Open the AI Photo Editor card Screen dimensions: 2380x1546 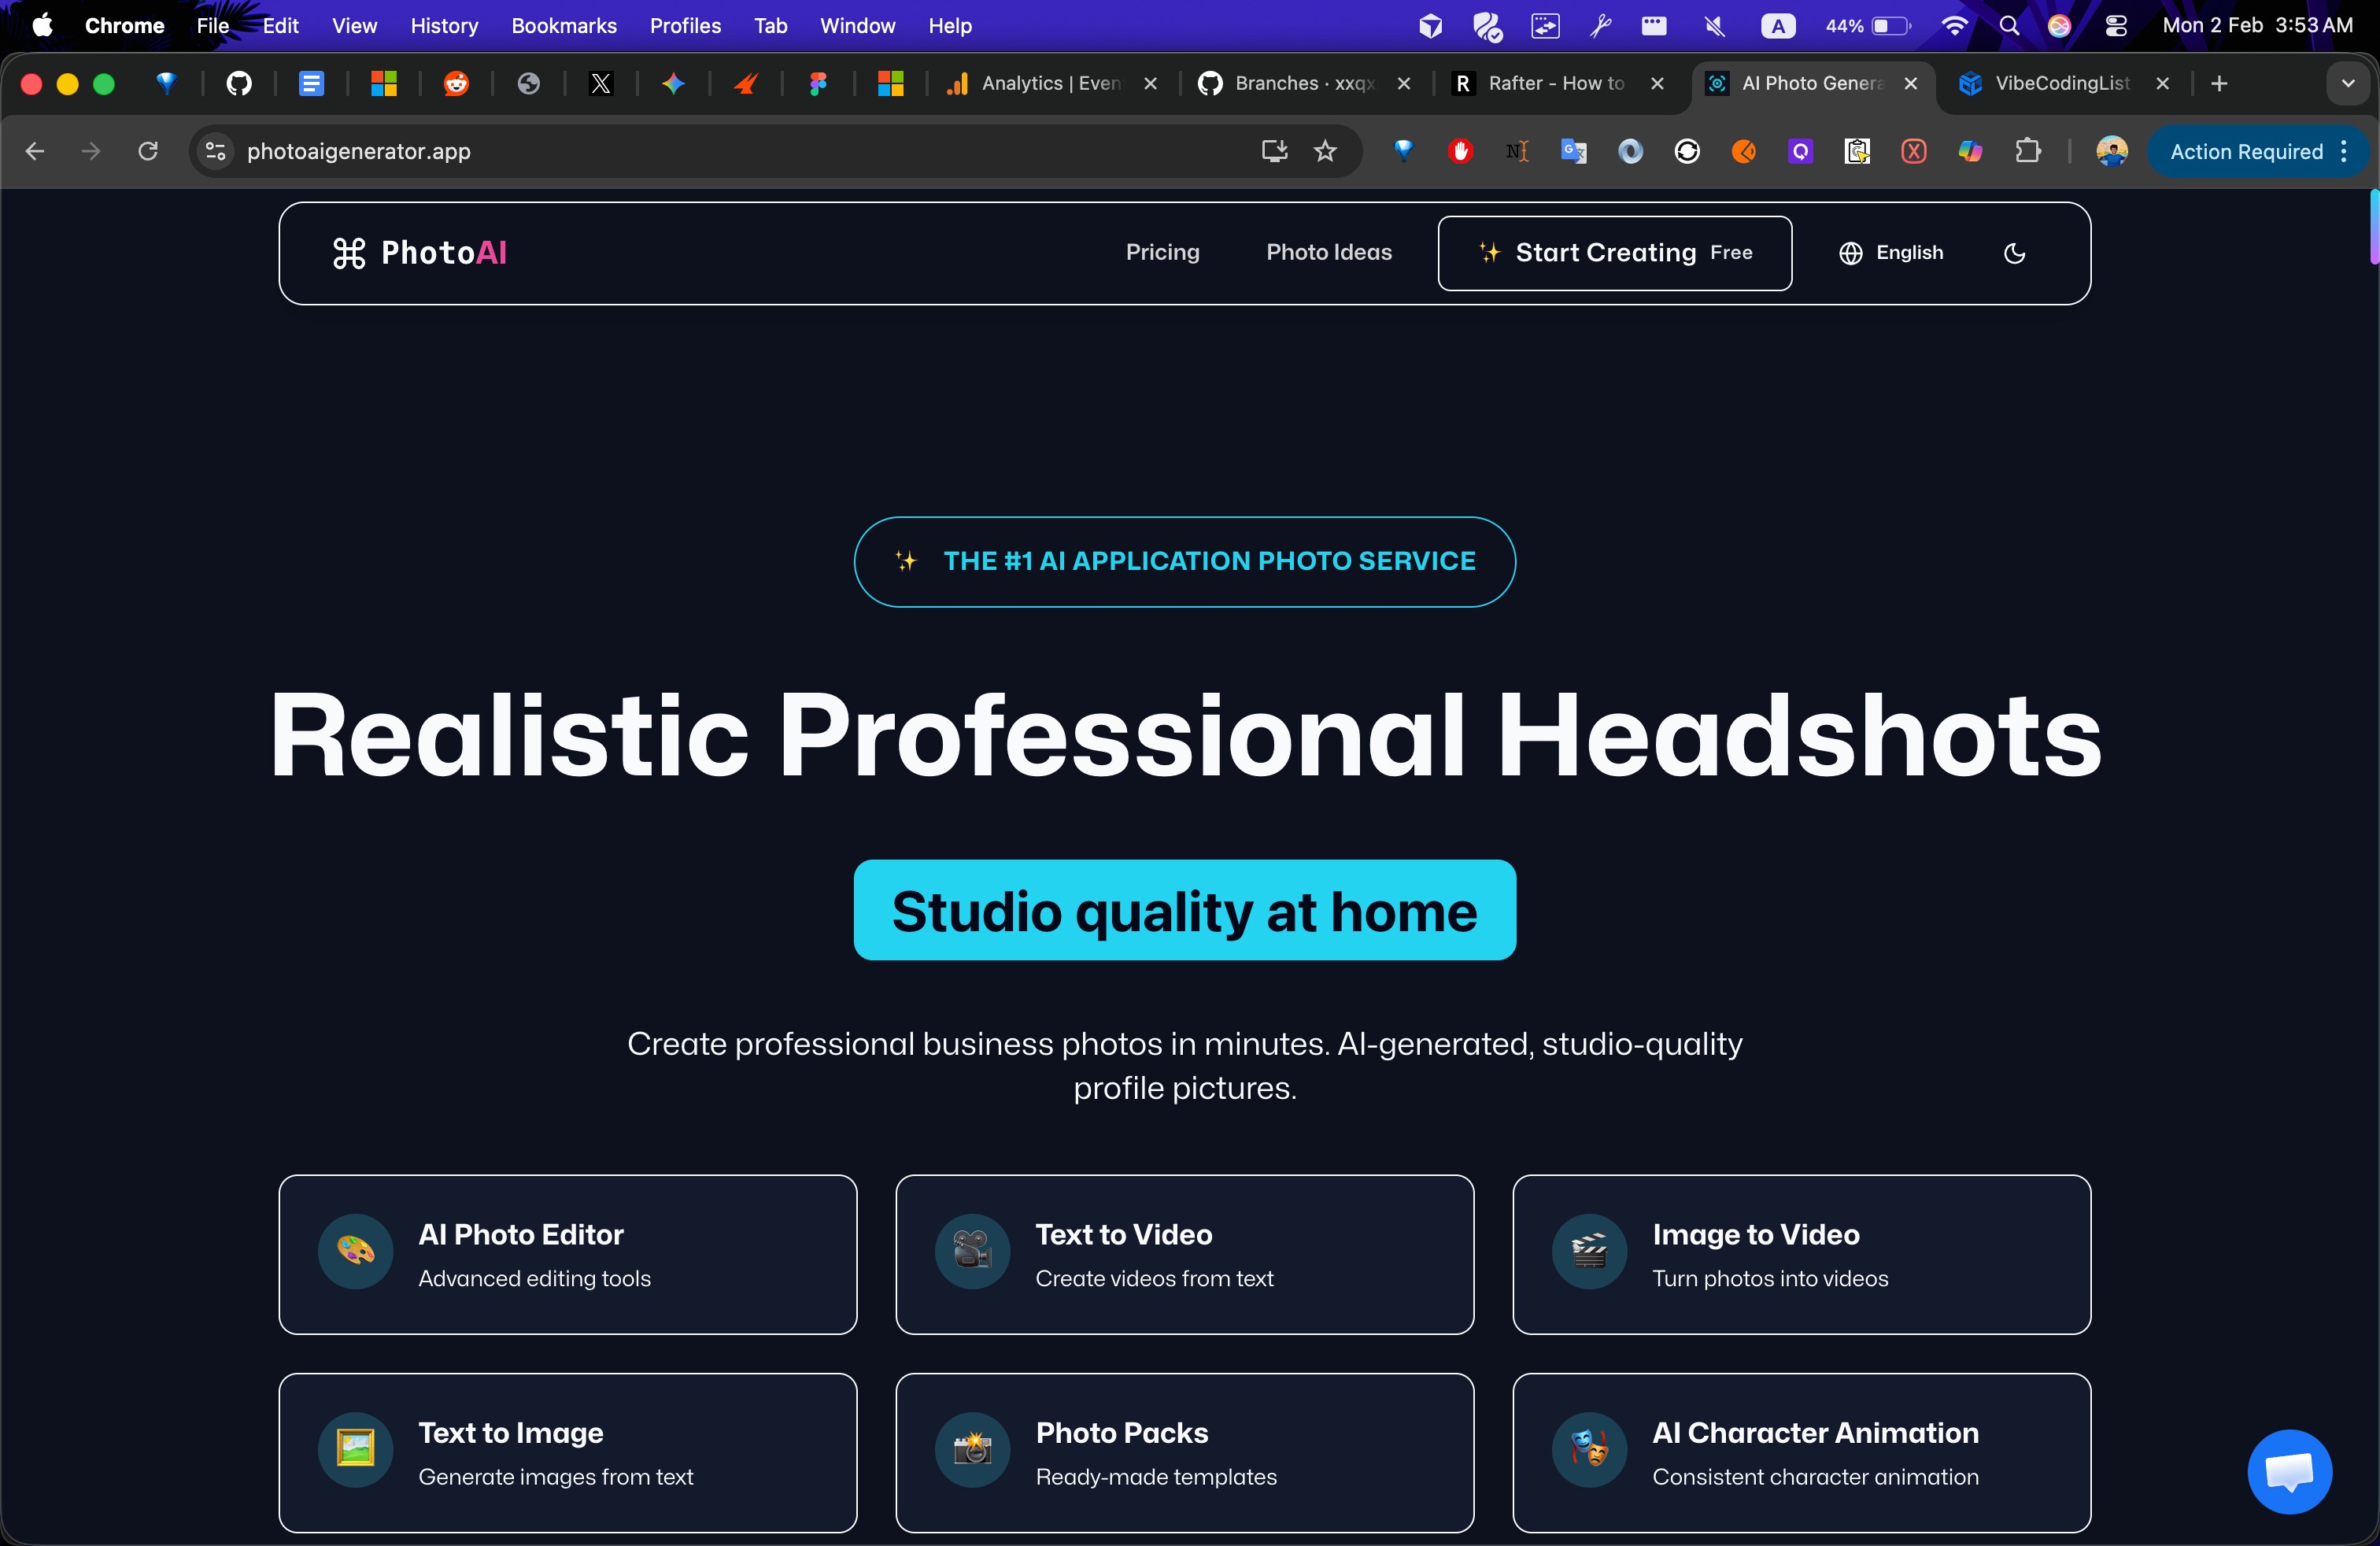[x=567, y=1254]
